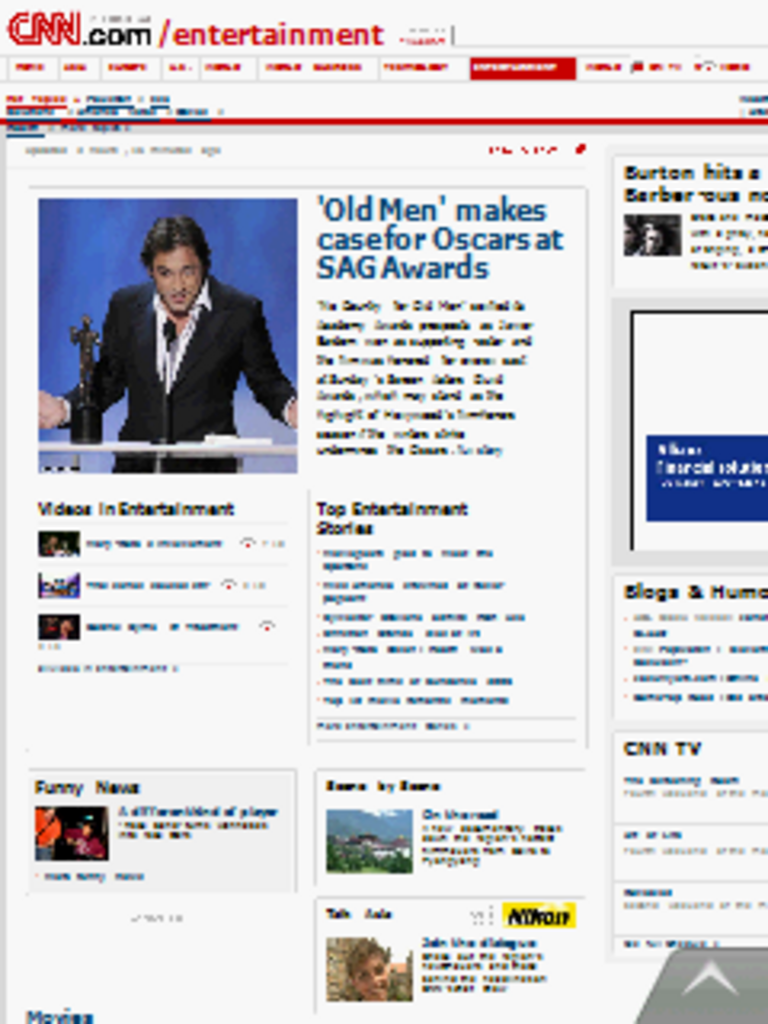Open the Talk Asia woman portrait thumbnail

(370, 969)
